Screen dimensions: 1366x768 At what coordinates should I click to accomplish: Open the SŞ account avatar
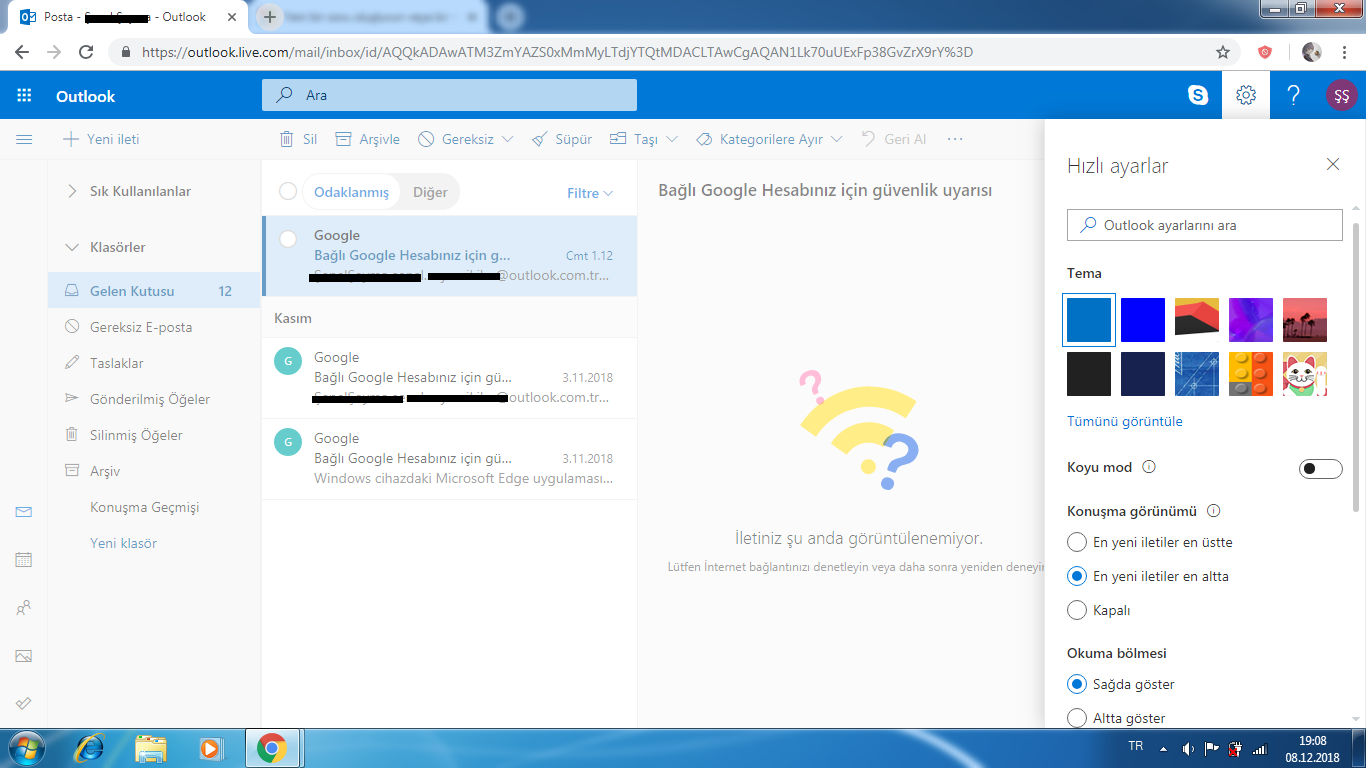click(1341, 95)
